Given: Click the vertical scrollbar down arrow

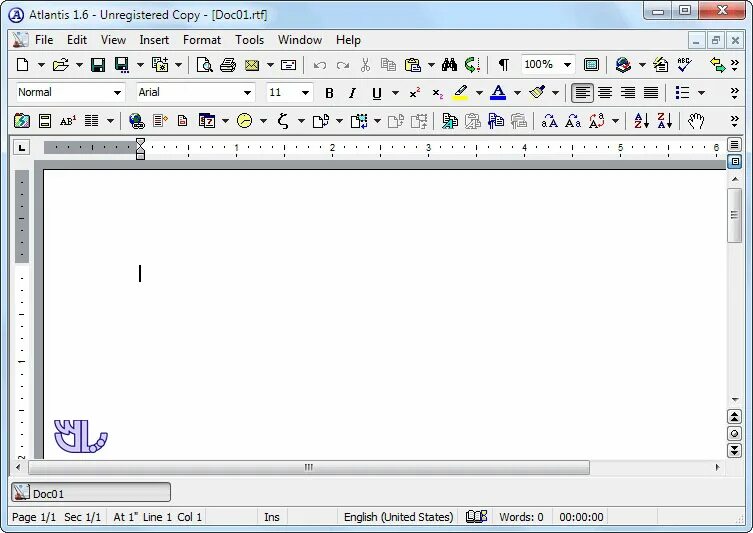Looking at the screenshot, I should (x=735, y=400).
